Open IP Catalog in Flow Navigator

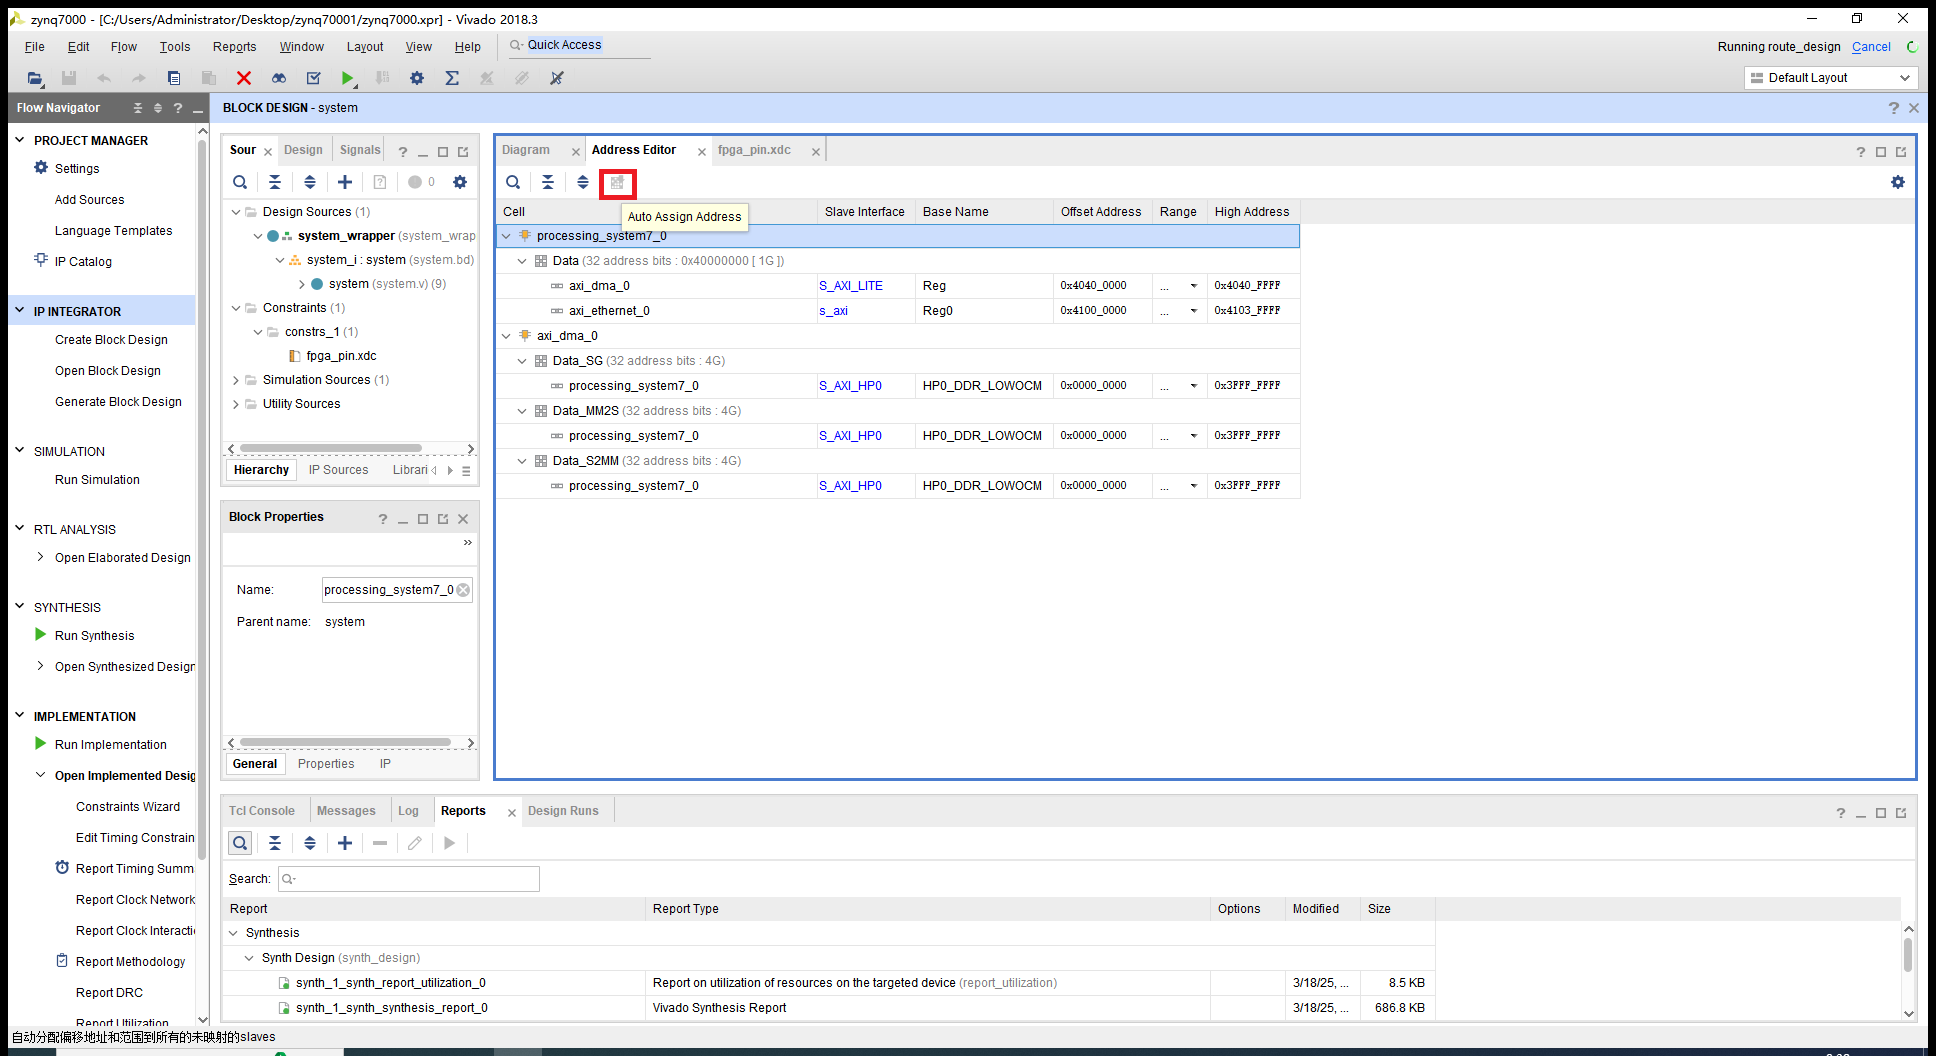coord(83,262)
